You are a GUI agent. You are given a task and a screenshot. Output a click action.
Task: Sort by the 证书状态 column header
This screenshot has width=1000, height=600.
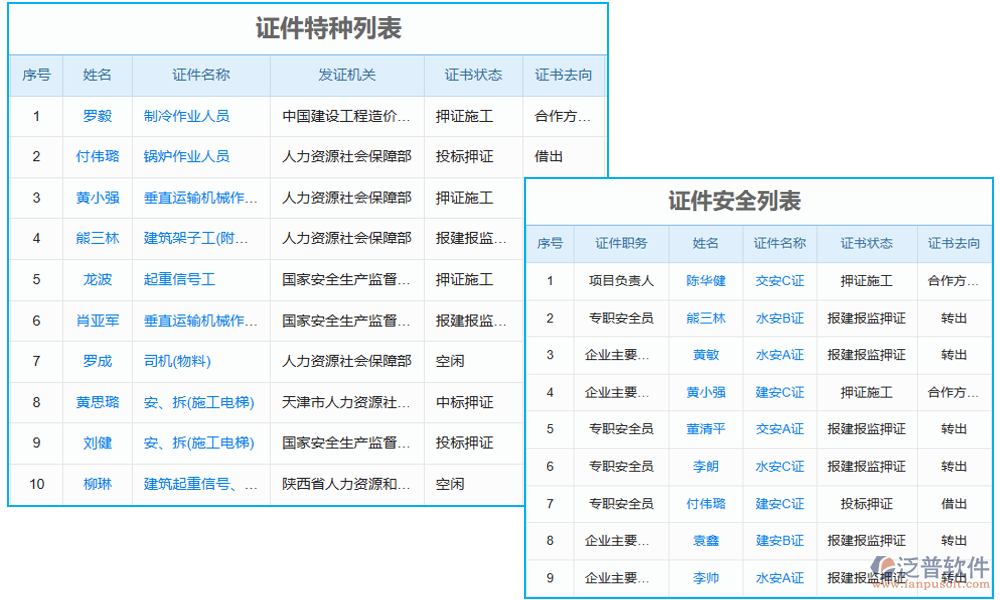(x=472, y=76)
